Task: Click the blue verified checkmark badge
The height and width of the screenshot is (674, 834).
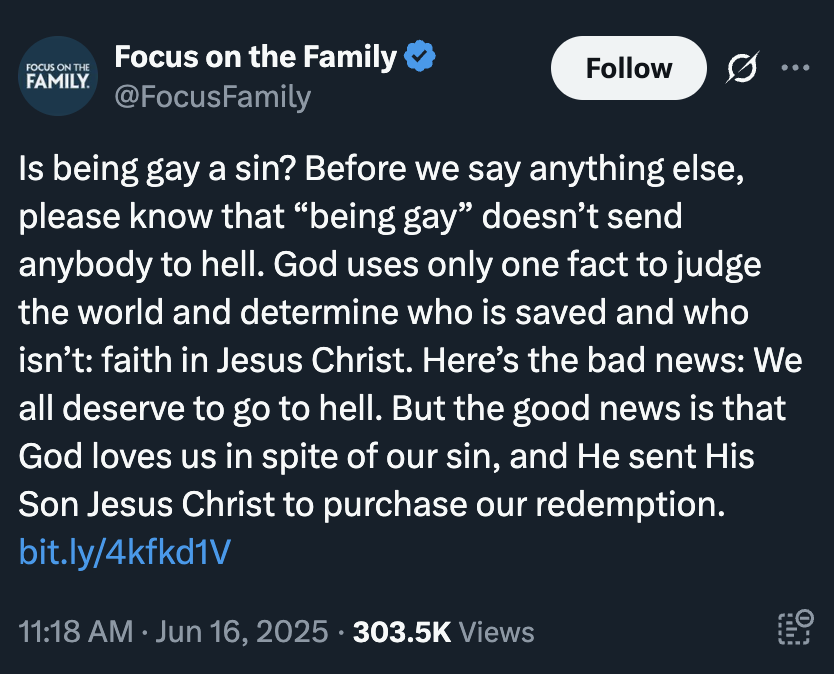Action: click(x=418, y=58)
